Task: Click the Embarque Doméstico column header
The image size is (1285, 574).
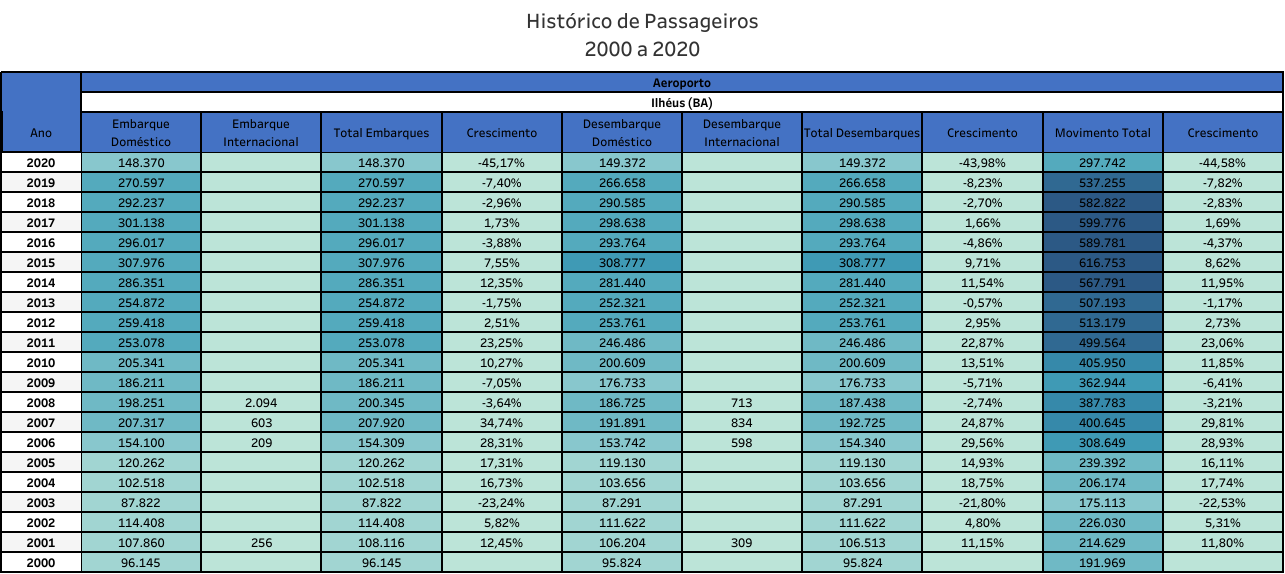Action: click(x=141, y=132)
